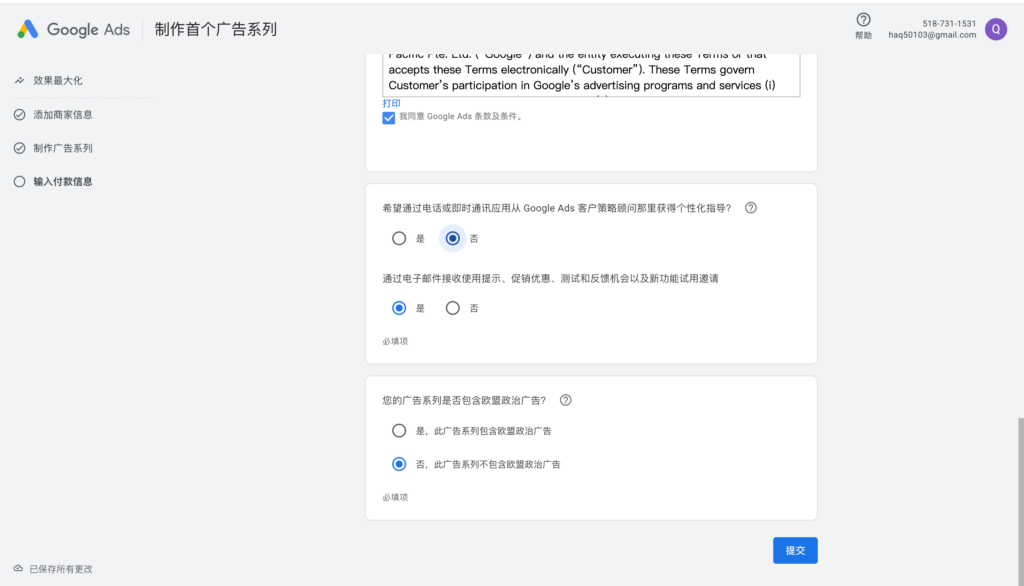1024x586 pixels.
Task: Click the 添加商家信息 checkmark icon
Action: point(19,115)
